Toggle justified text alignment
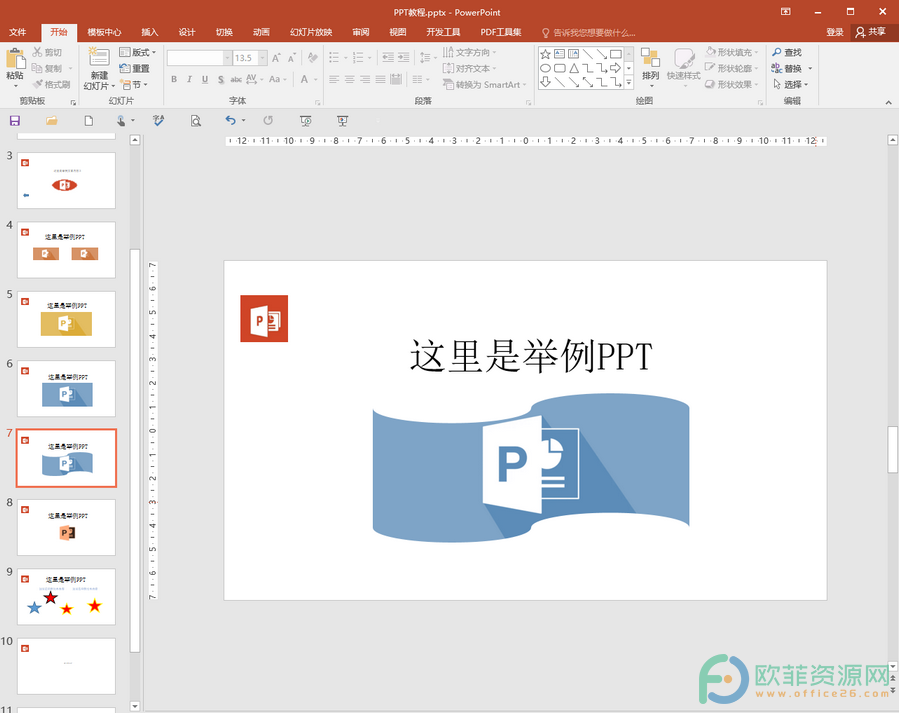 (381, 79)
